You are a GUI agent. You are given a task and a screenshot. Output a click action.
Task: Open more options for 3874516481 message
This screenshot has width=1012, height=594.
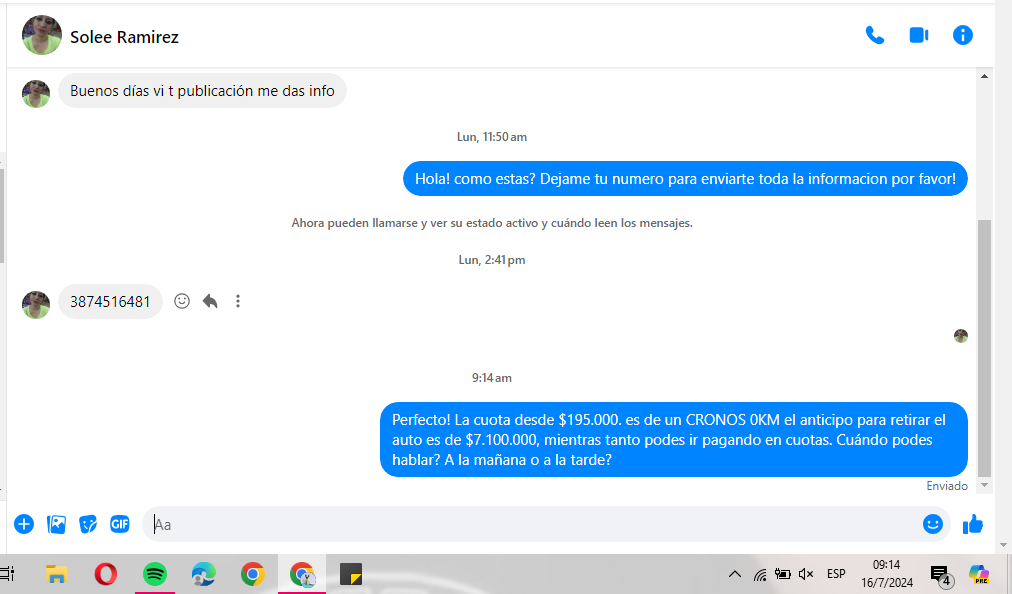(238, 301)
